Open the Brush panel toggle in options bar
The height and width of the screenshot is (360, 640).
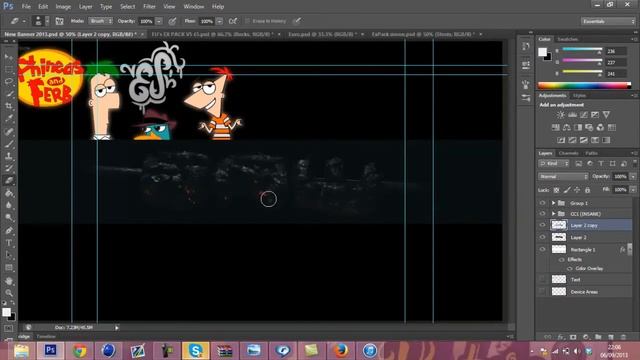[60, 21]
